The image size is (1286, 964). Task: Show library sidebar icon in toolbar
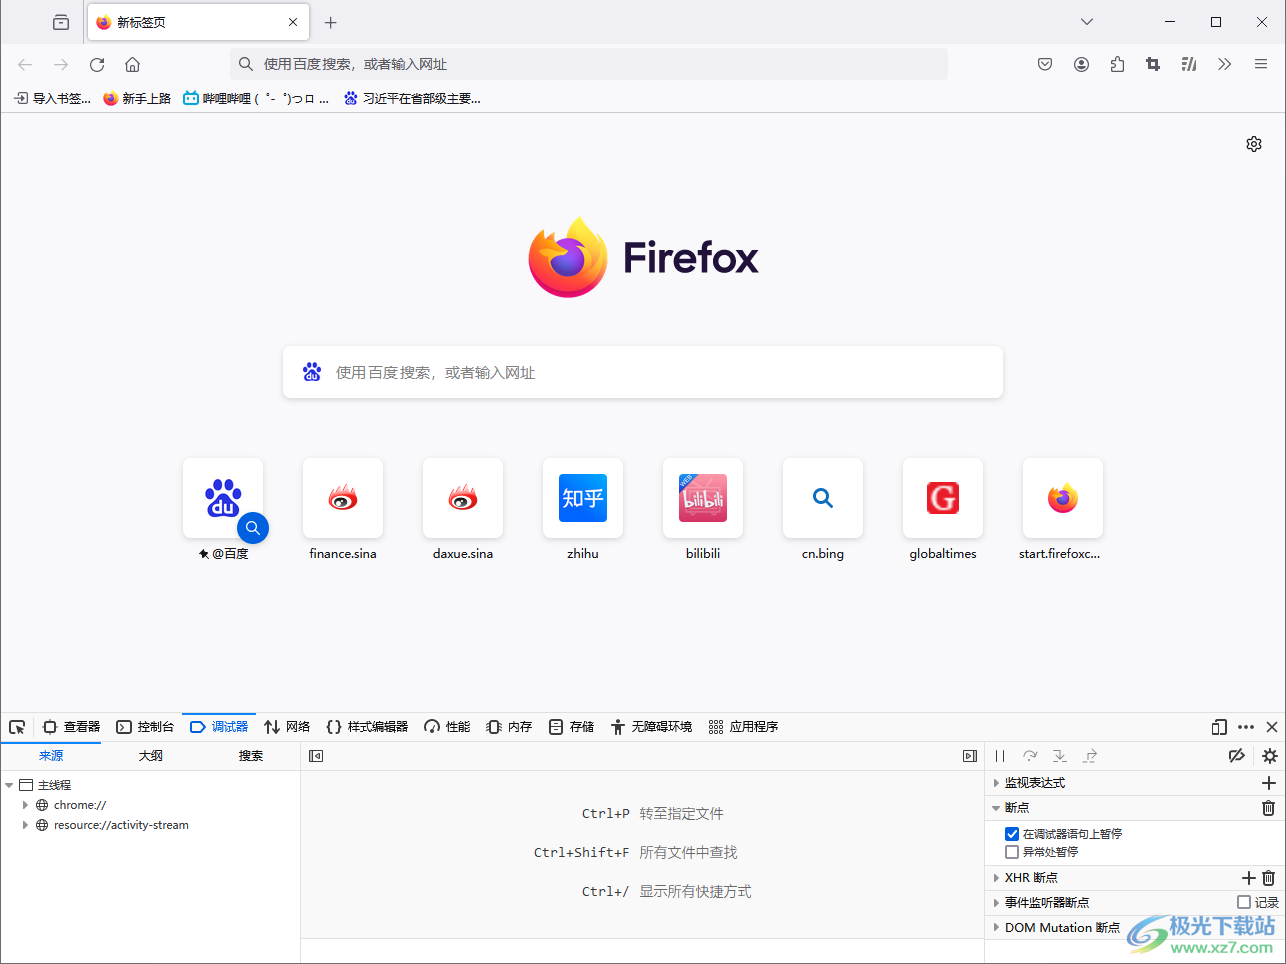1189,64
